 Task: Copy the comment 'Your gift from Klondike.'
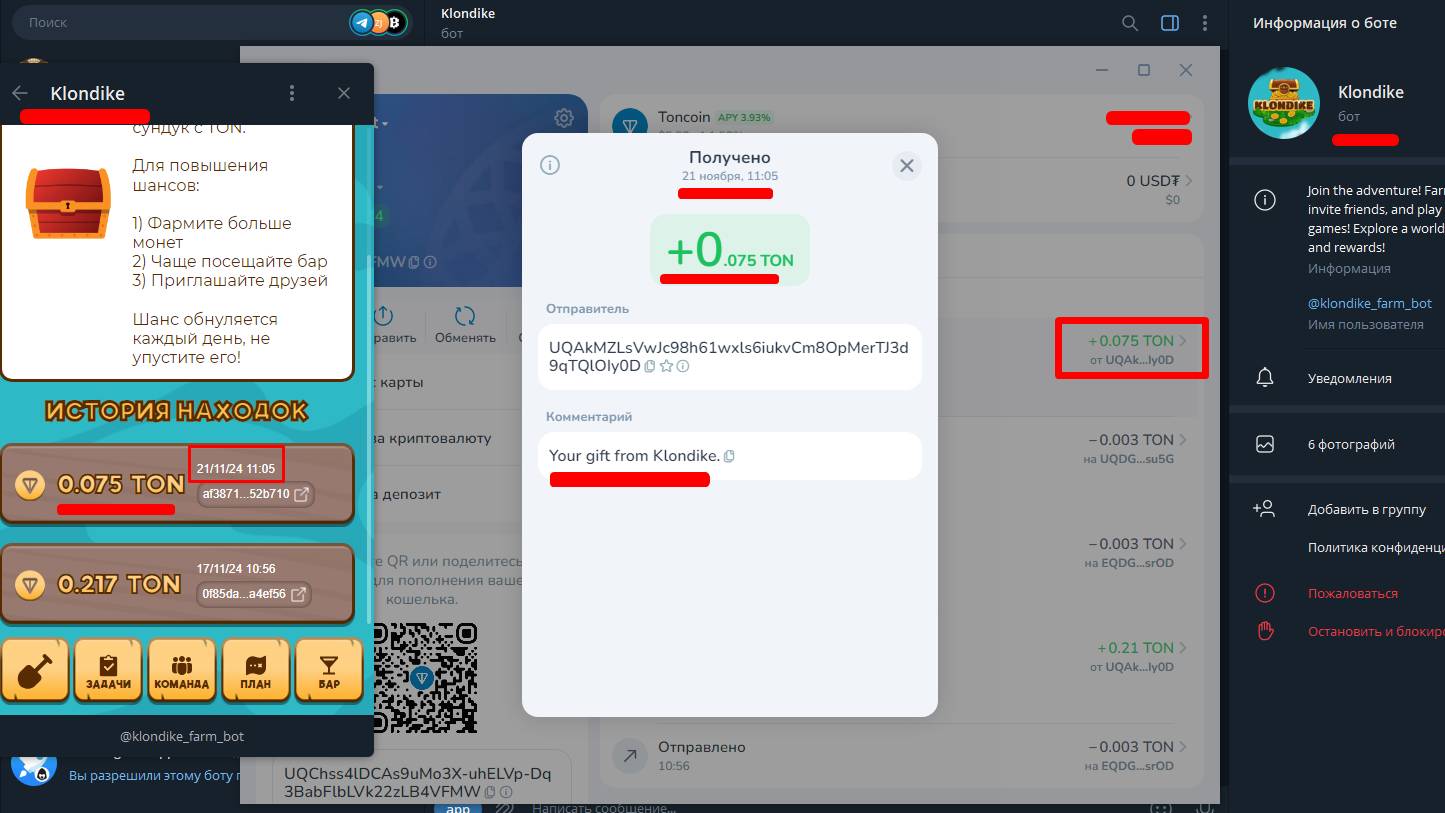click(x=729, y=456)
